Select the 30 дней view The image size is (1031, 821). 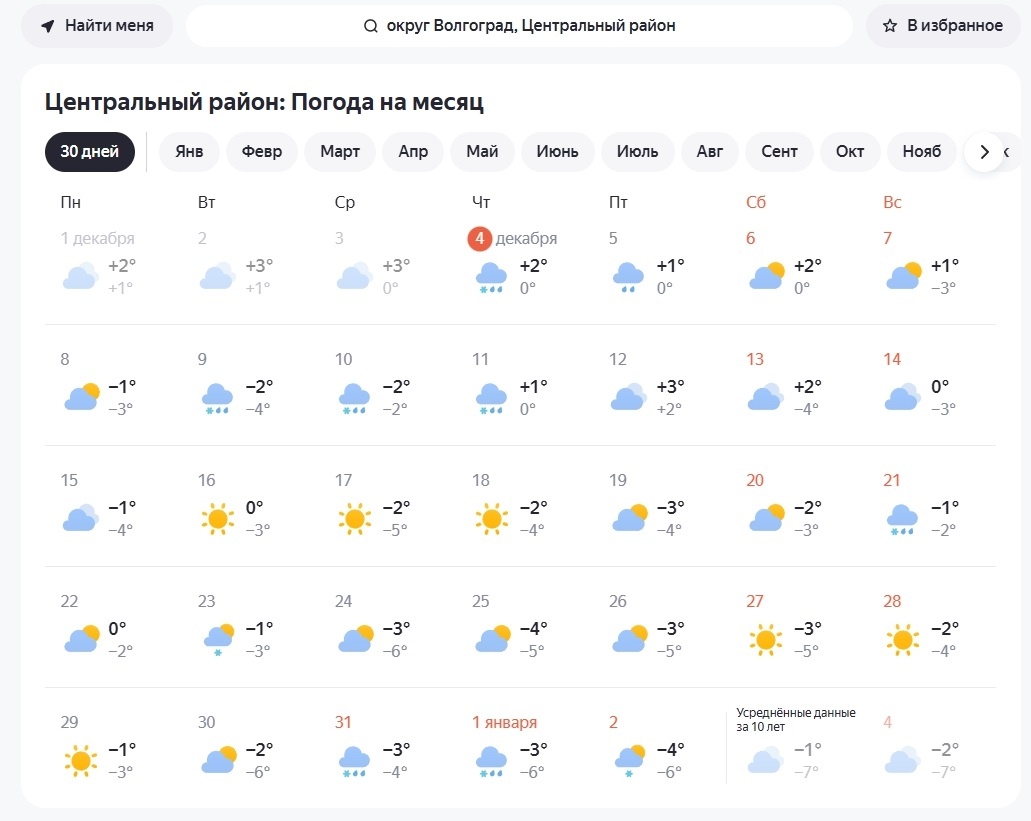coord(89,151)
